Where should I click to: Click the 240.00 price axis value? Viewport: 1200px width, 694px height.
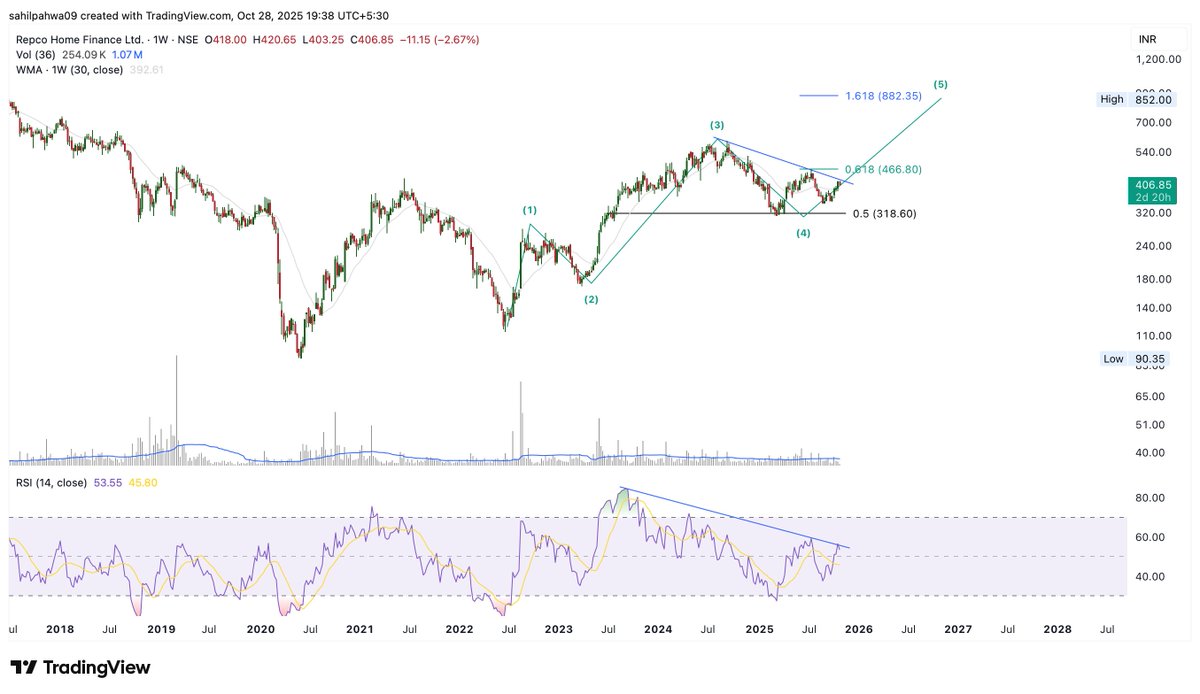(1151, 246)
